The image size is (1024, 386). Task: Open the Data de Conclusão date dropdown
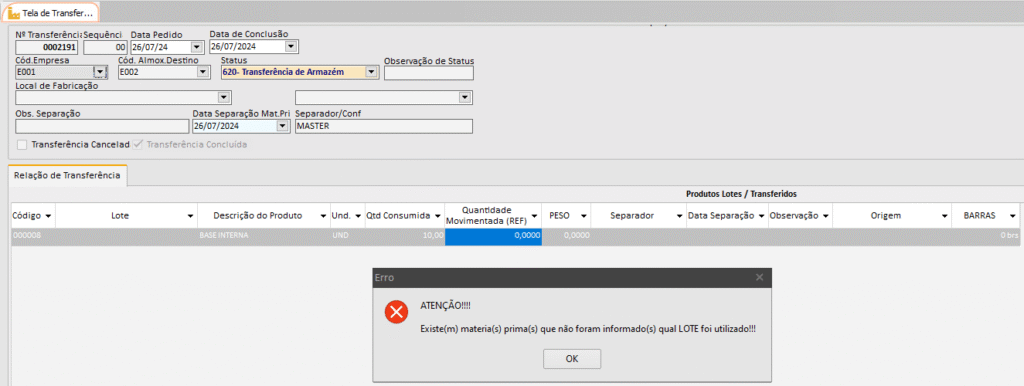click(x=291, y=46)
